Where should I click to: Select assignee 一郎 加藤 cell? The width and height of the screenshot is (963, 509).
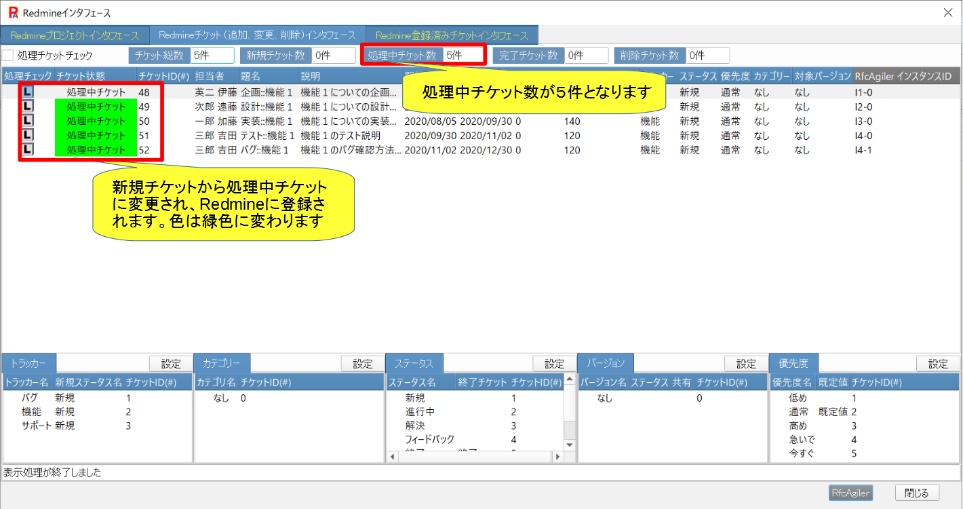pos(216,121)
